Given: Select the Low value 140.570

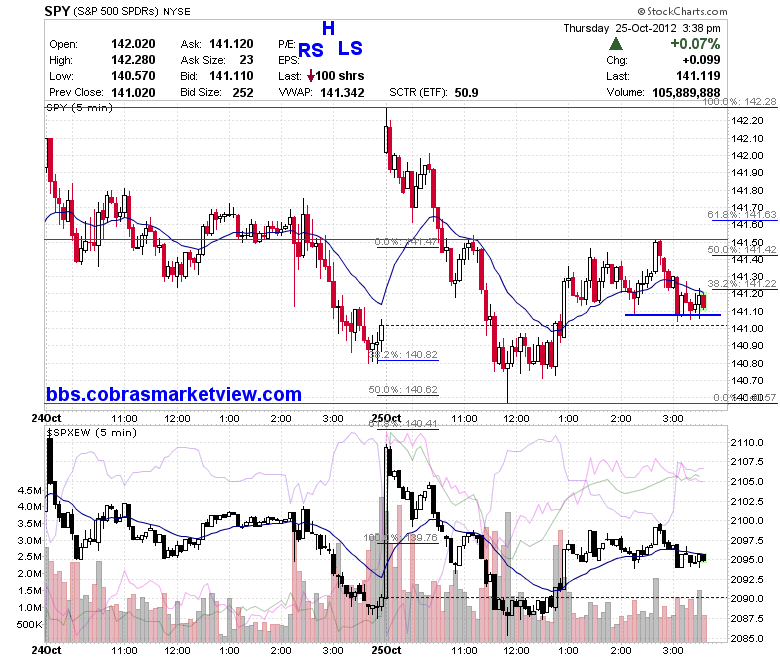Looking at the screenshot, I should [133, 76].
